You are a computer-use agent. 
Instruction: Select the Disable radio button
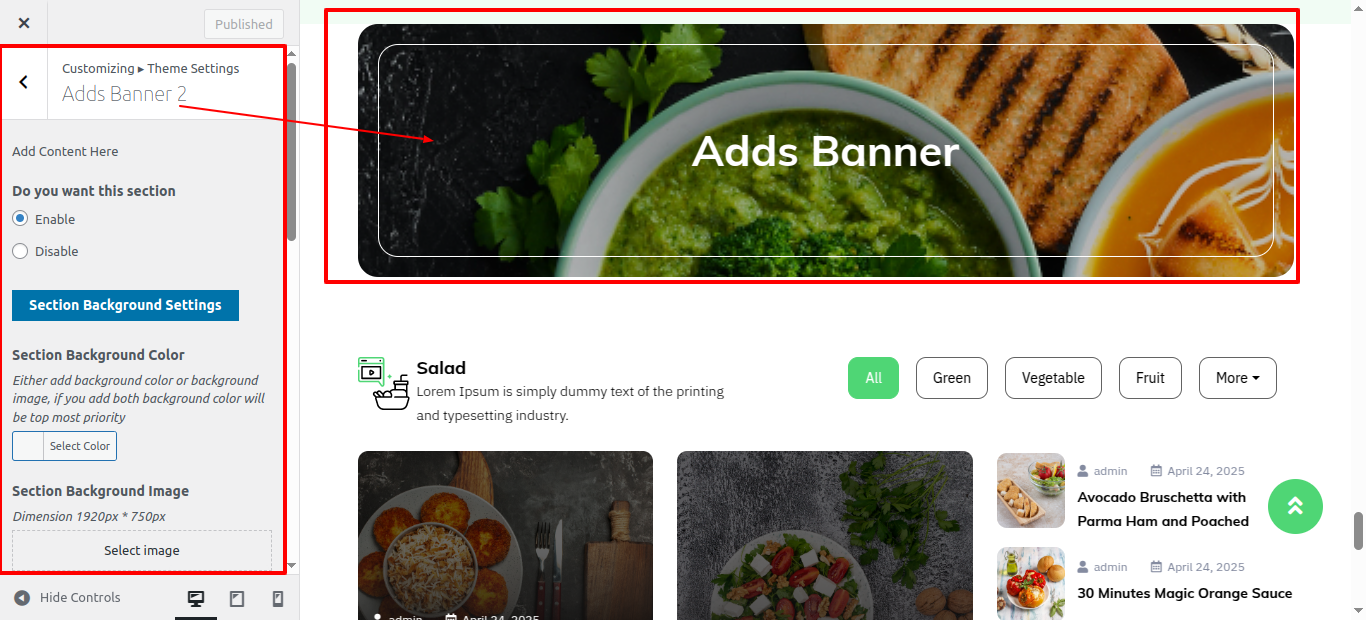[x=20, y=251]
